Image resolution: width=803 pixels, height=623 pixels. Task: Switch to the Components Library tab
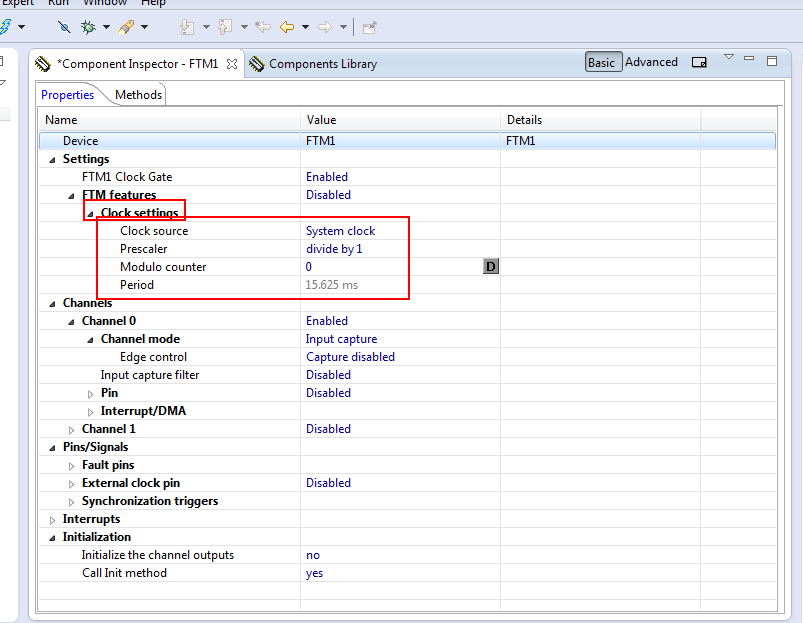[x=323, y=64]
